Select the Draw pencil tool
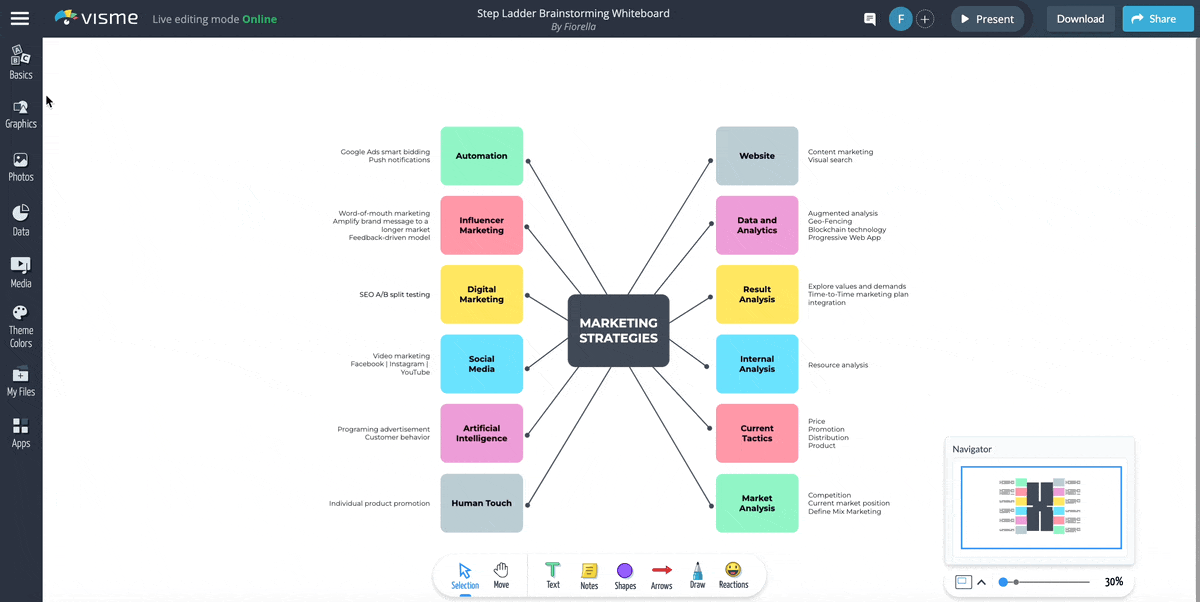Image resolution: width=1200 pixels, height=602 pixels. (697, 575)
